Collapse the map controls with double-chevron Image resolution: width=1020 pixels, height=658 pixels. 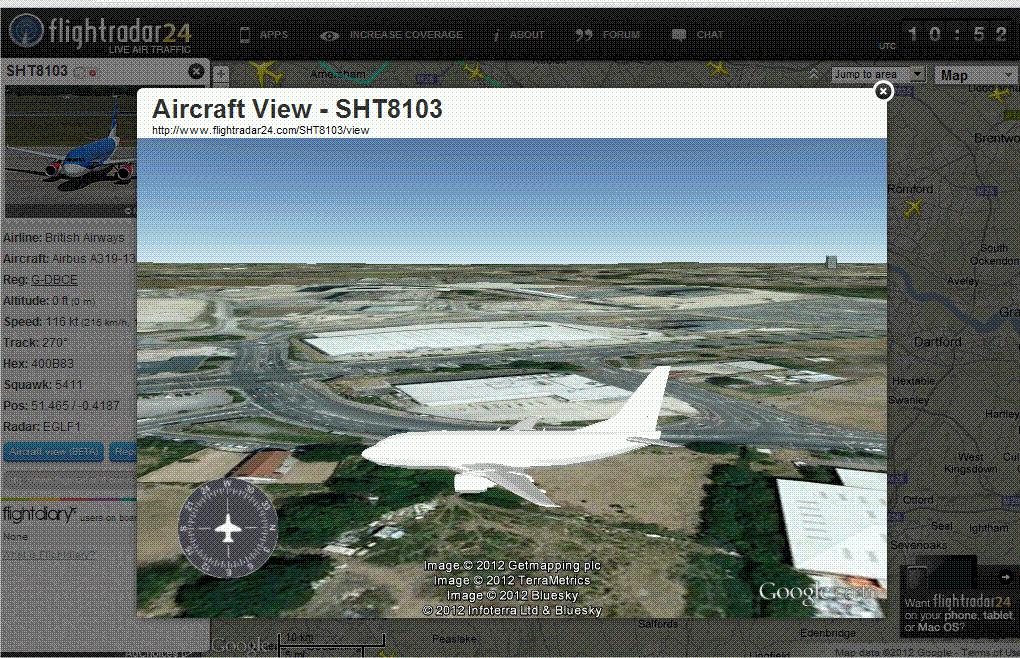tap(814, 74)
